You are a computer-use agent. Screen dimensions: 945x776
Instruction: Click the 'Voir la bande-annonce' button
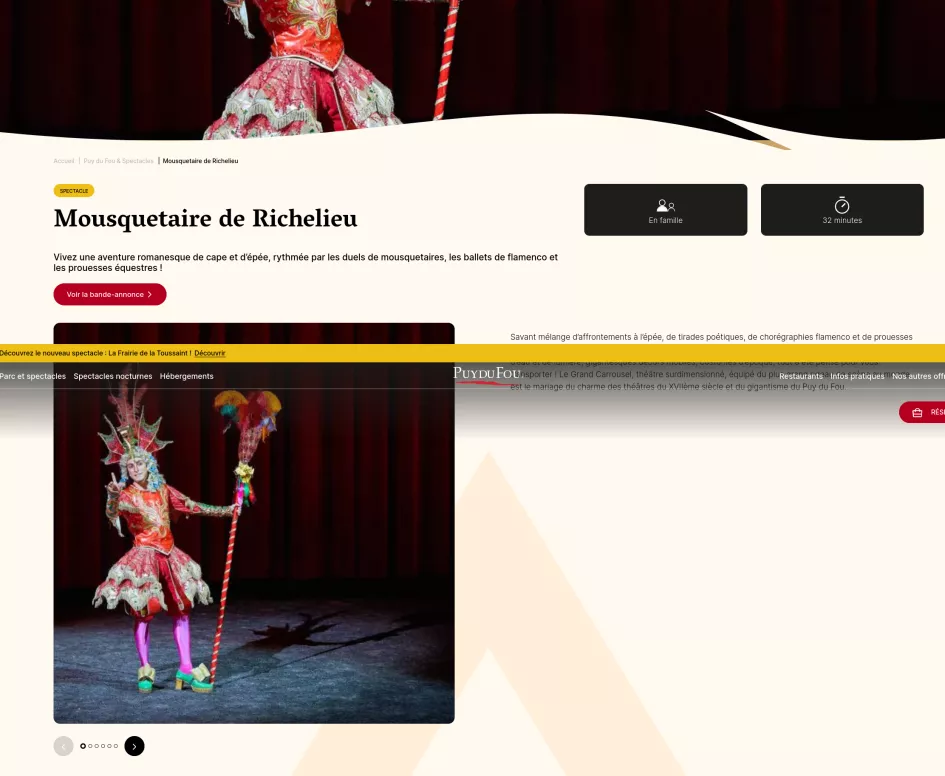[x=110, y=295]
